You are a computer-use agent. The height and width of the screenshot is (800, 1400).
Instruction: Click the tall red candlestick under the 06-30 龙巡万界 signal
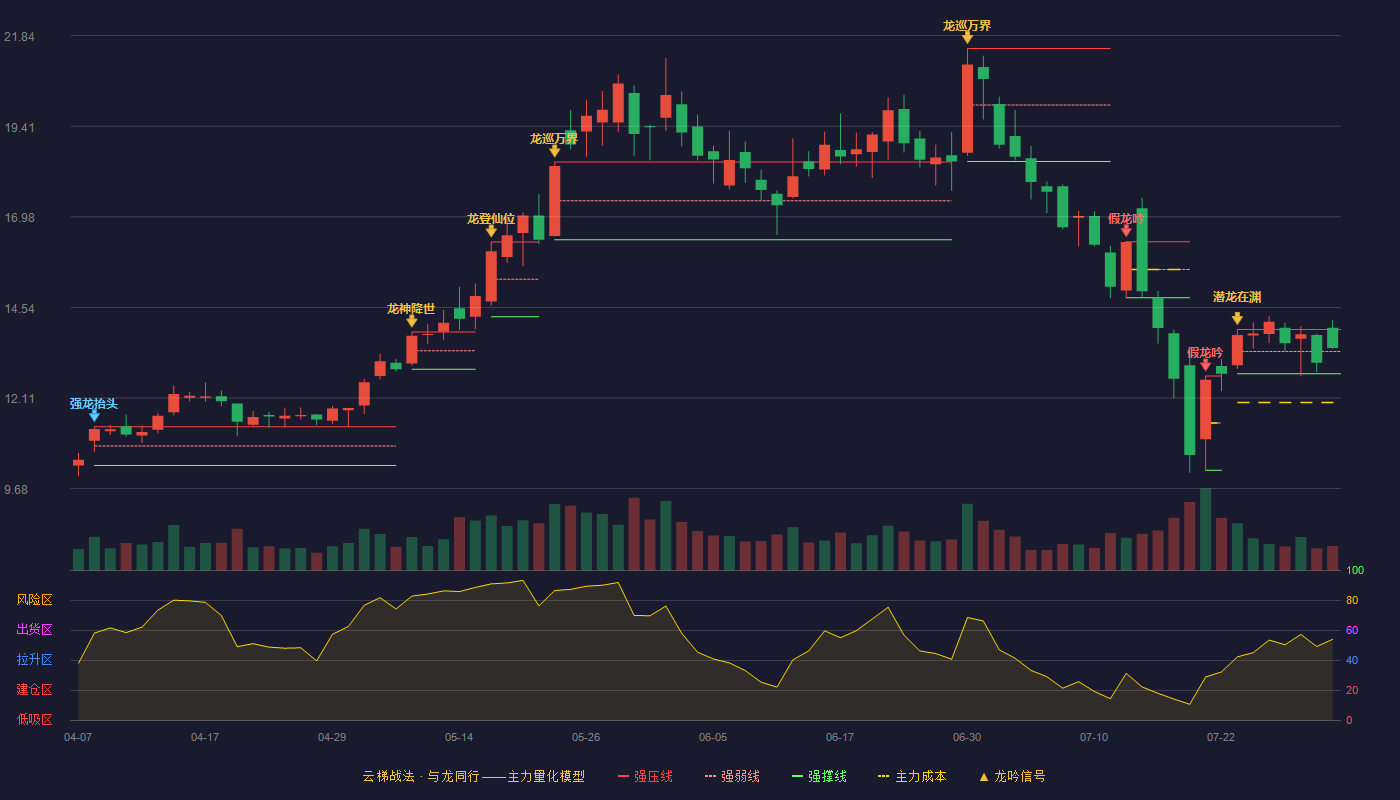point(967,109)
